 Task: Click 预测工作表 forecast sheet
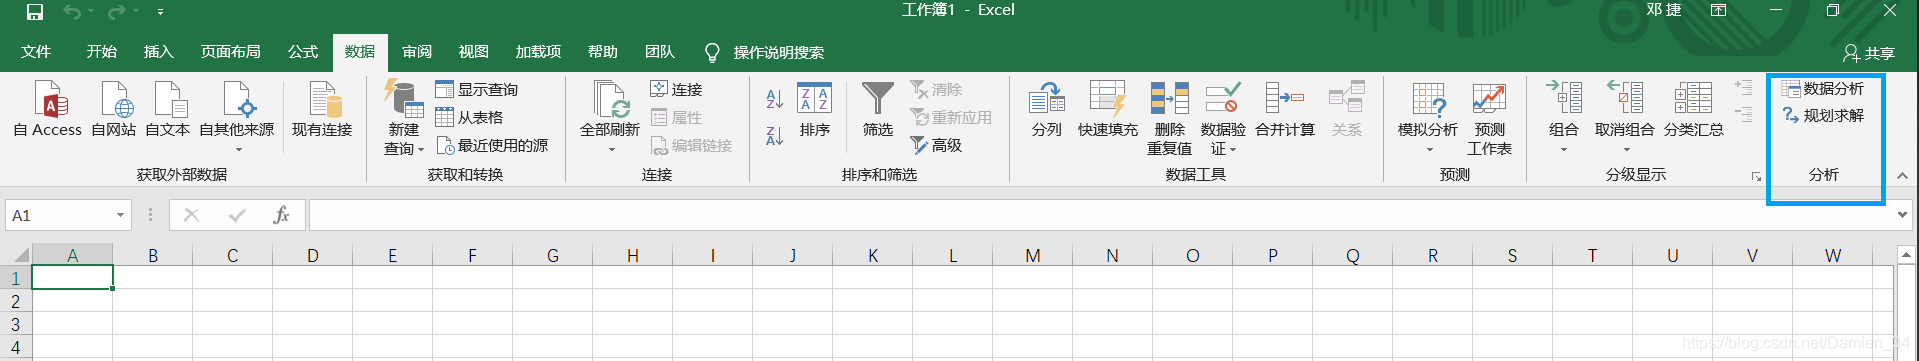tap(1489, 118)
